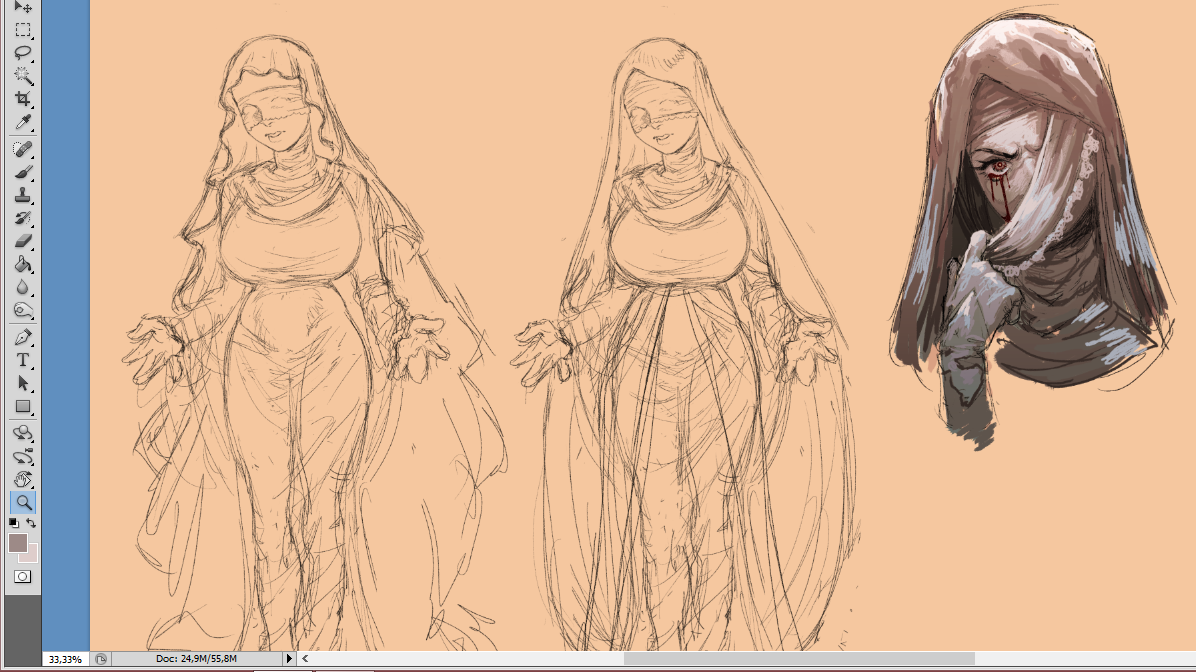The height and width of the screenshot is (672, 1196).
Task: Click the status bar preview icon
Action: point(101,659)
